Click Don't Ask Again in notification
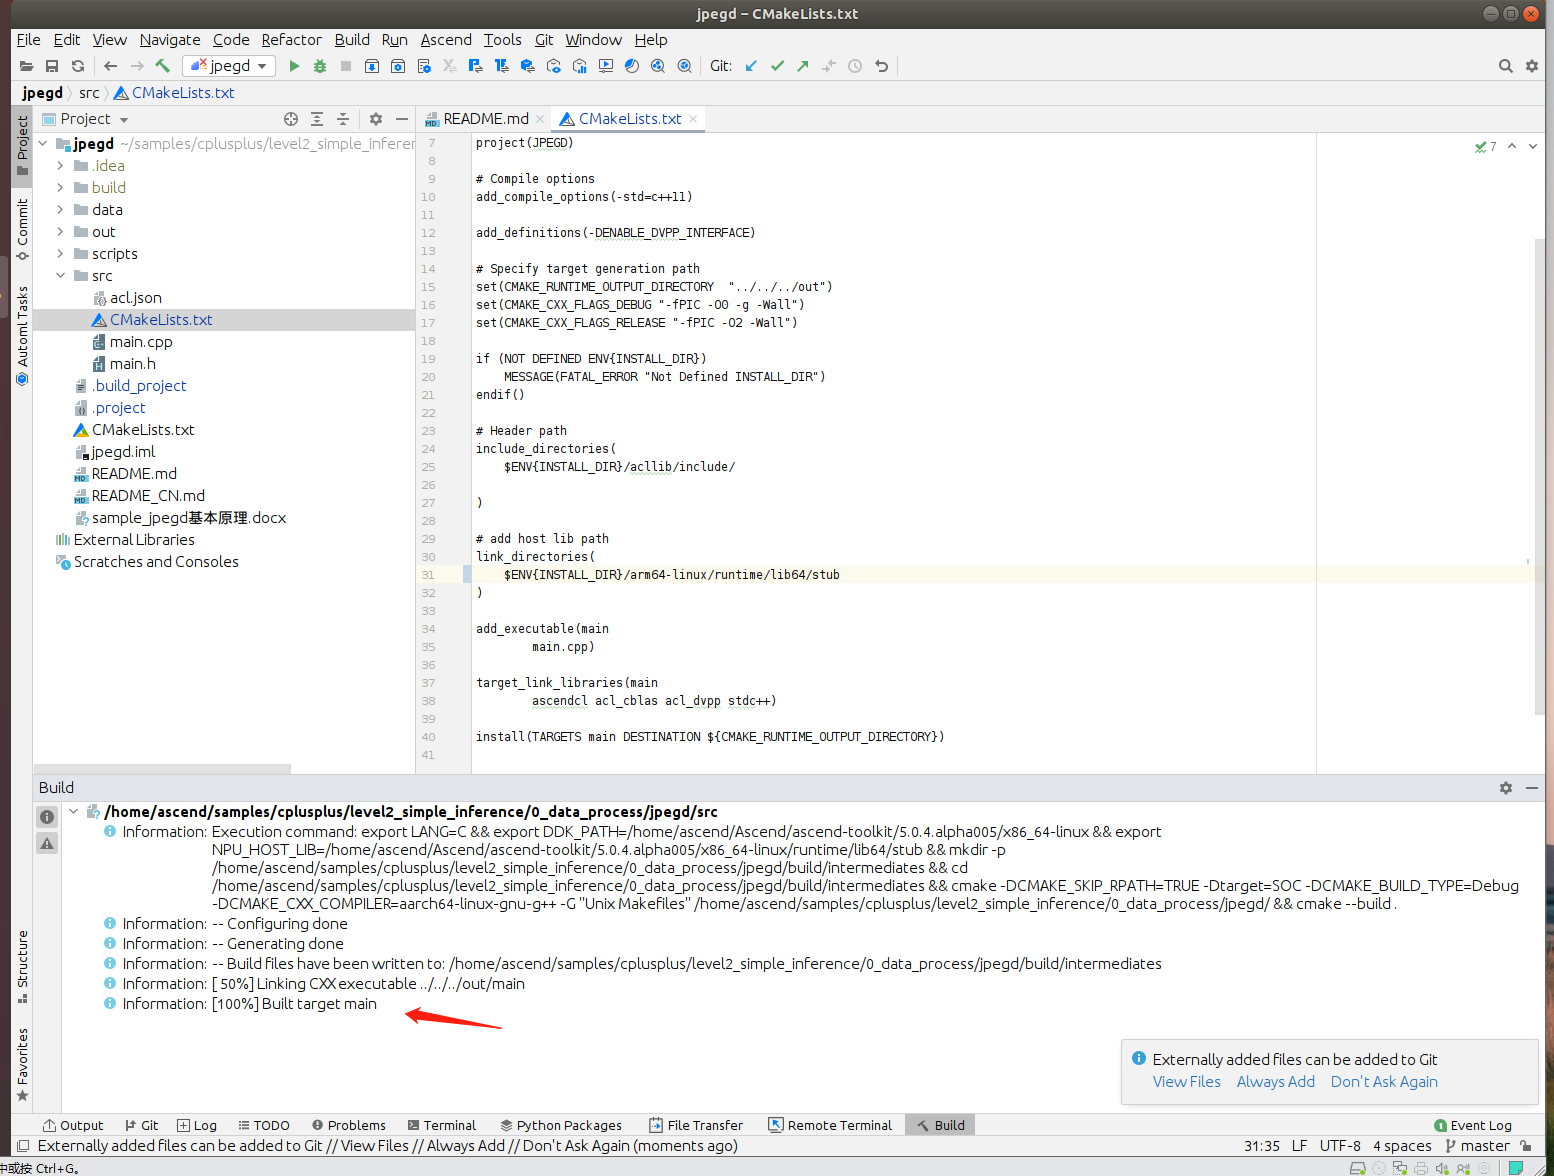This screenshot has height=1176, width=1554. [1384, 1082]
